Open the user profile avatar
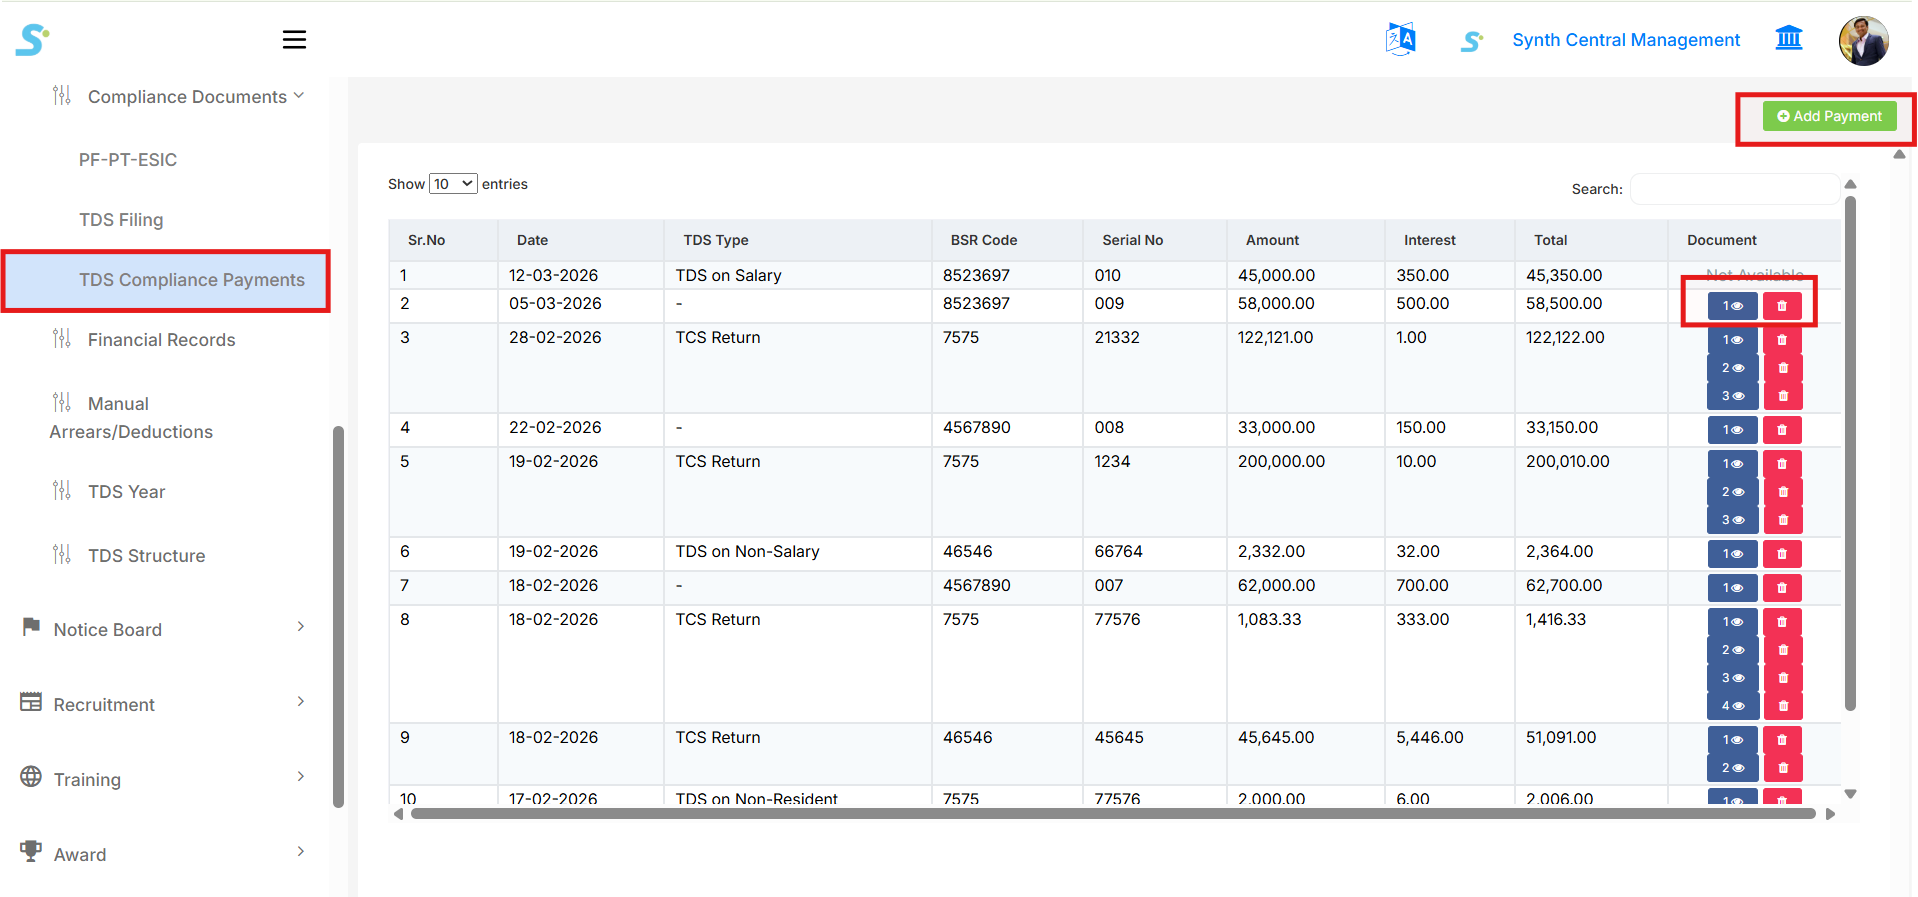Viewport: 1918px width, 897px height. tap(1863, 40)
